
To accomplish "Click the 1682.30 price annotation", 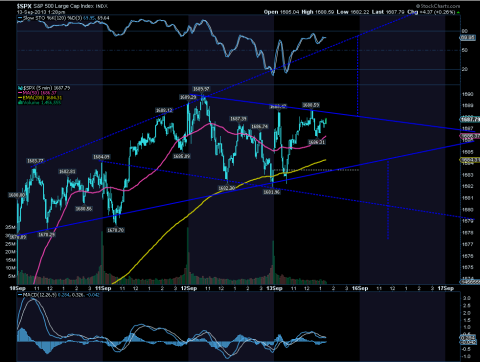I will [227, 188].
